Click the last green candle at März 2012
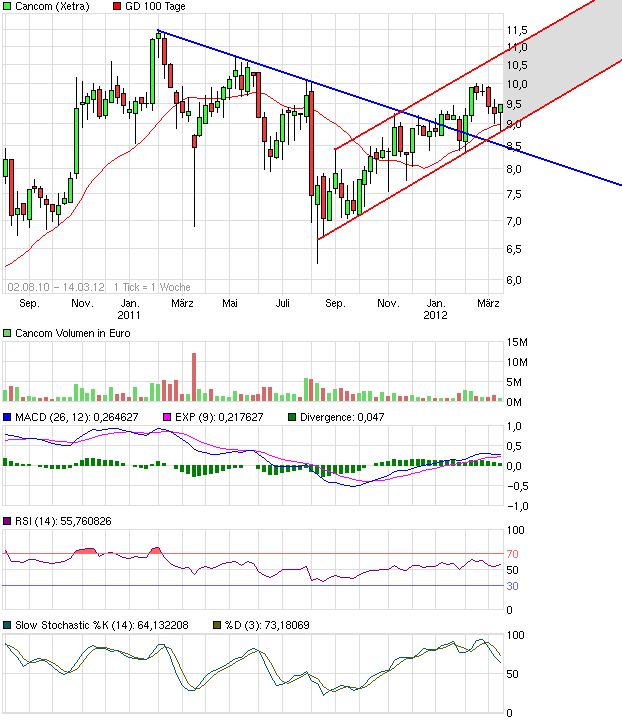This screenshot has height=722, width=622. click(x=500, y=115)
